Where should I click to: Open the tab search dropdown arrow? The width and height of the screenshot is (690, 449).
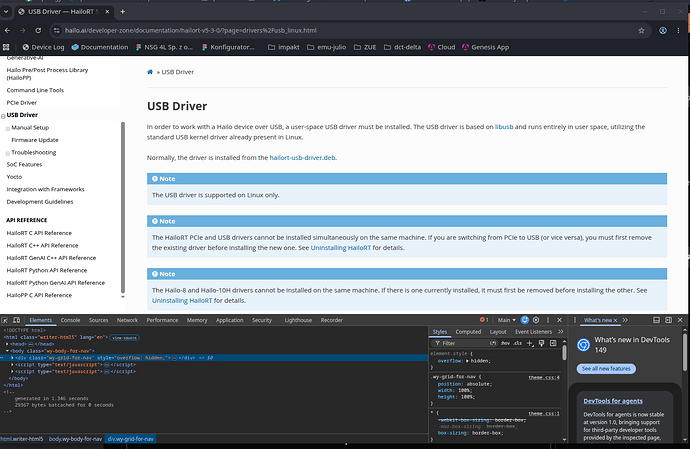pyautogui.click(x=6, y=12)
